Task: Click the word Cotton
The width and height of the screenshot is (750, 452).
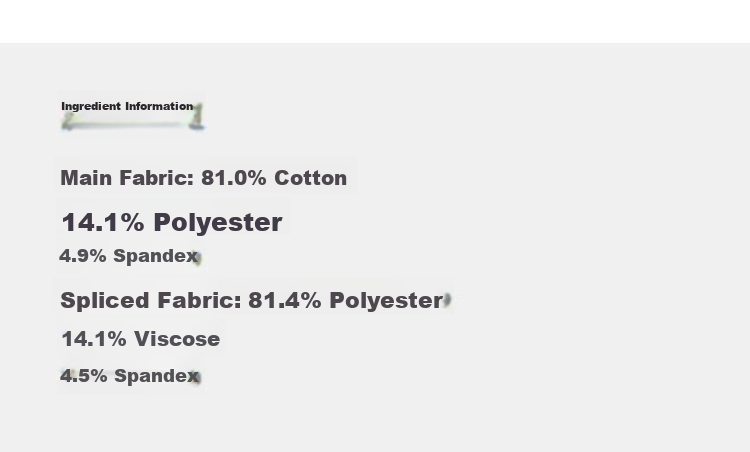Action: 310,178
